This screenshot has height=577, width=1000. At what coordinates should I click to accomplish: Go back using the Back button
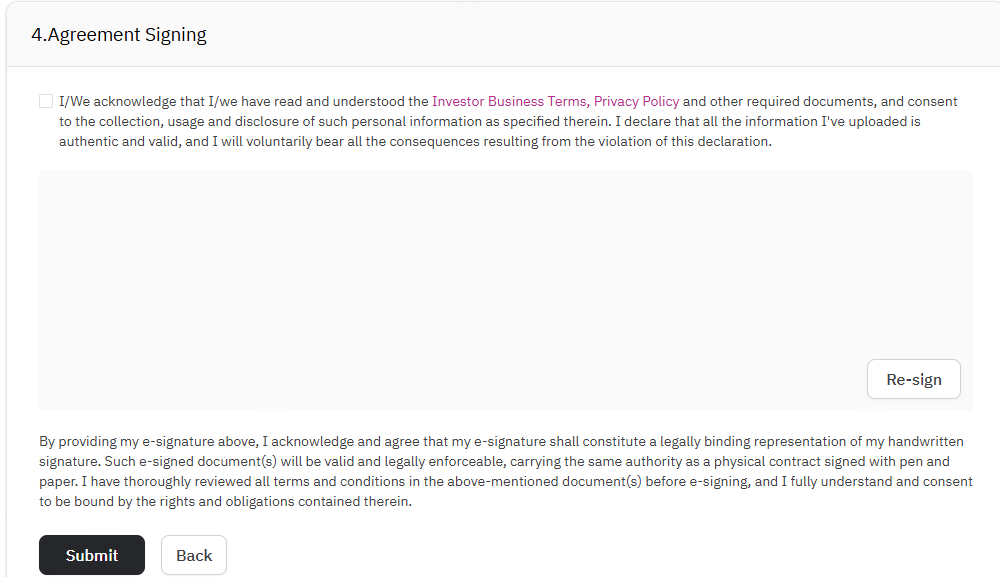(194, 555)
